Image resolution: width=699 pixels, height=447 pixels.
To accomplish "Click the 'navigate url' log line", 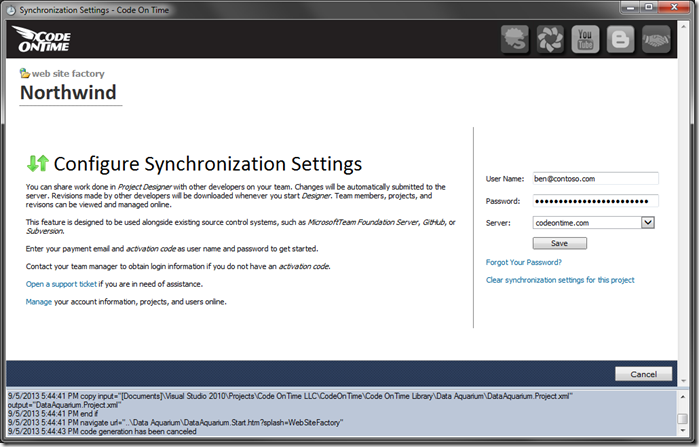I will (x=176, y=422).
